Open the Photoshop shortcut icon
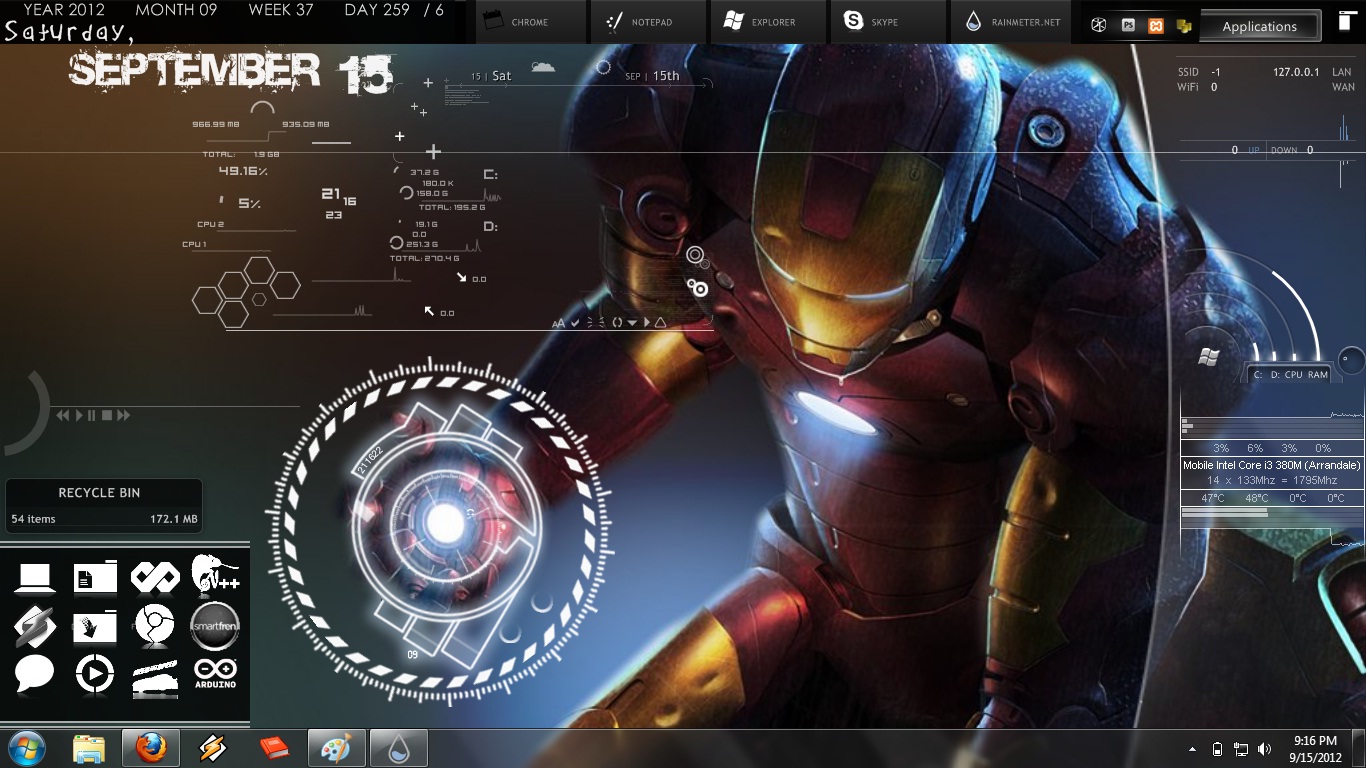The image size is (1366, 768). pos(1128,26)
